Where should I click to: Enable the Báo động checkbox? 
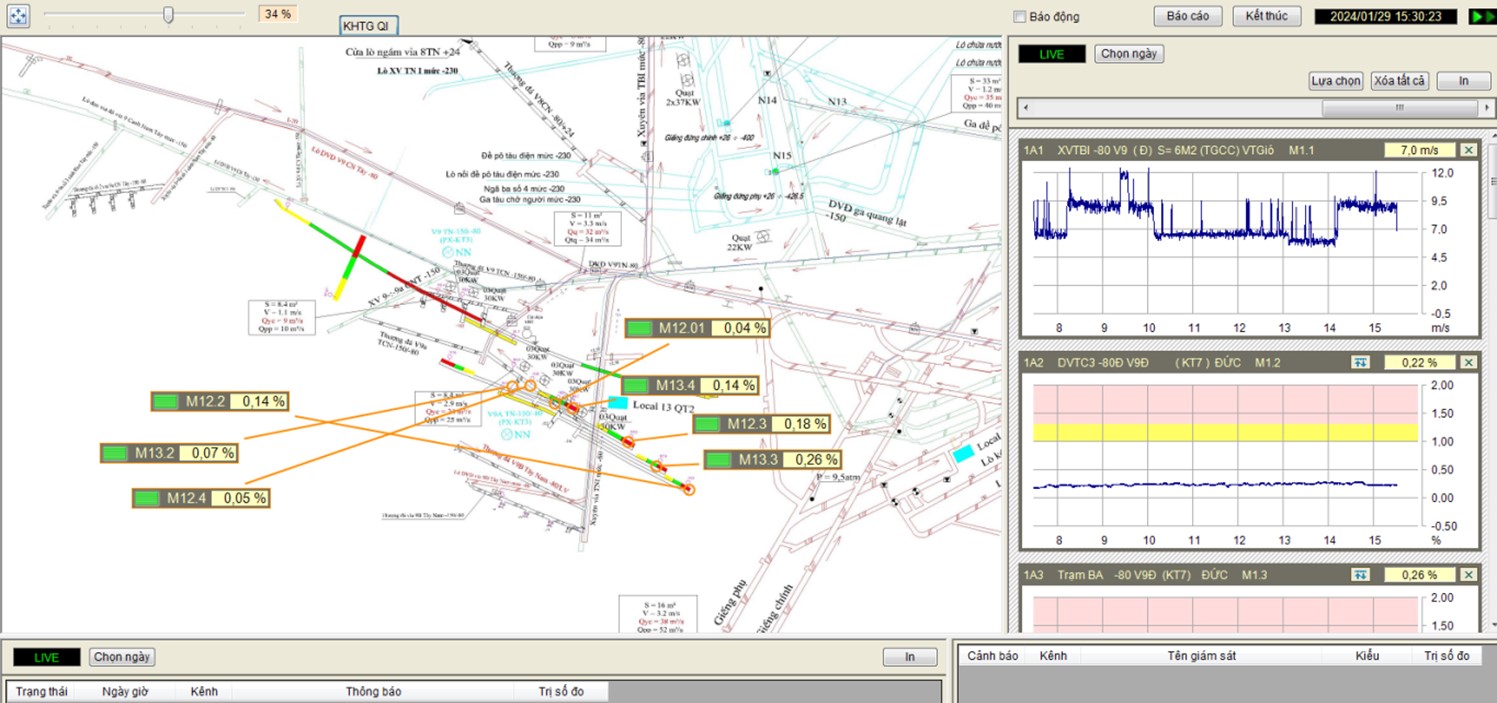coord(1020,17)
